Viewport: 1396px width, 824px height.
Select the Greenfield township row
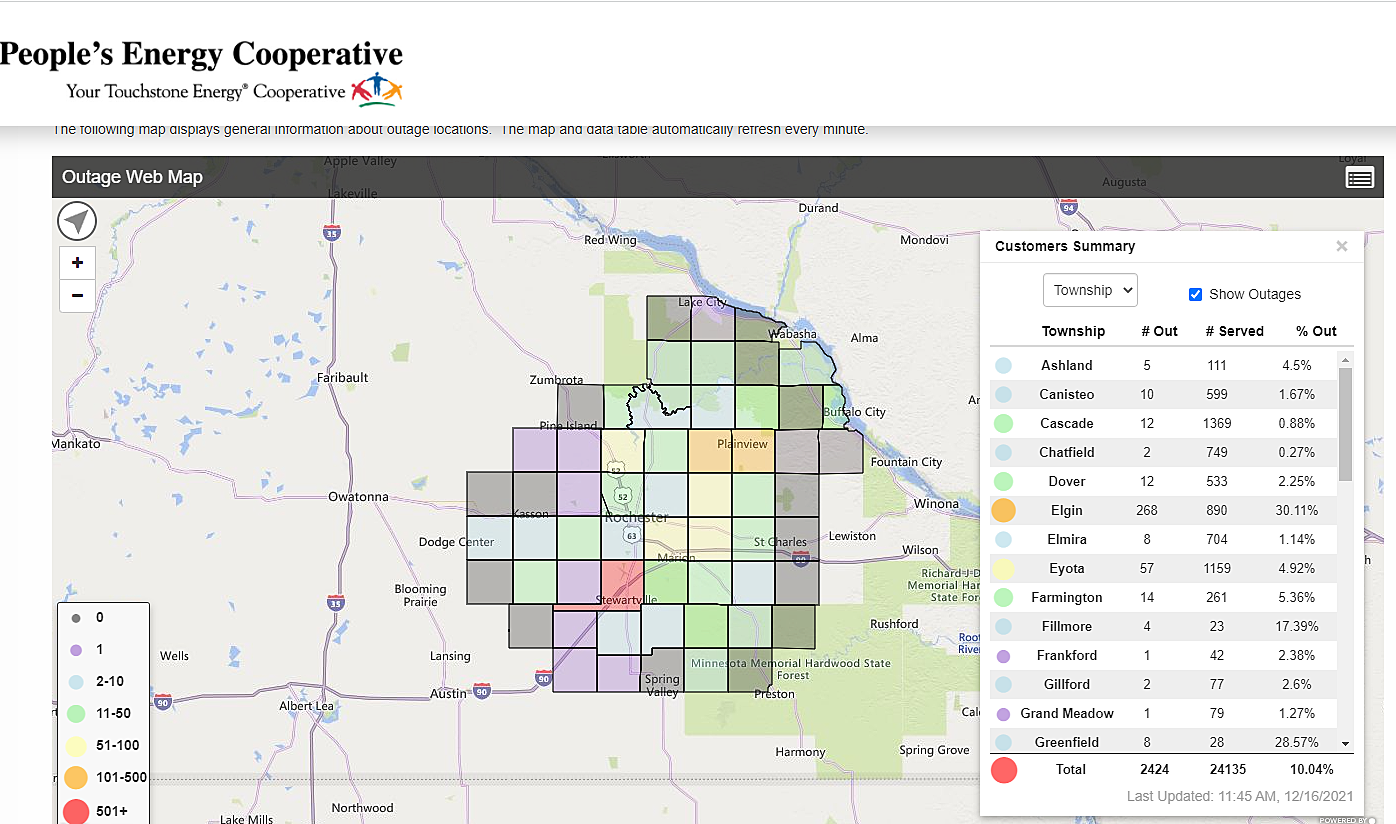coord(1164,741)
